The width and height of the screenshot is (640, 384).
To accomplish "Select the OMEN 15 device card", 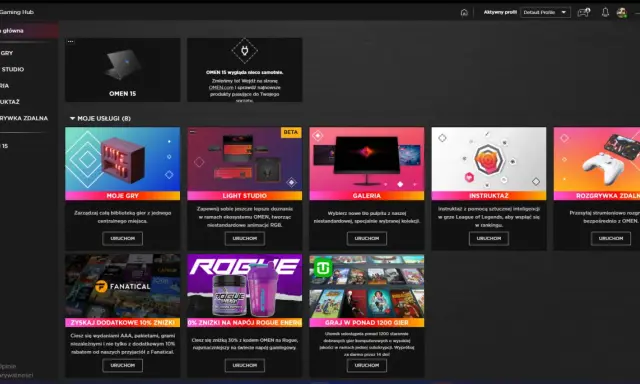I will (122, 70).
